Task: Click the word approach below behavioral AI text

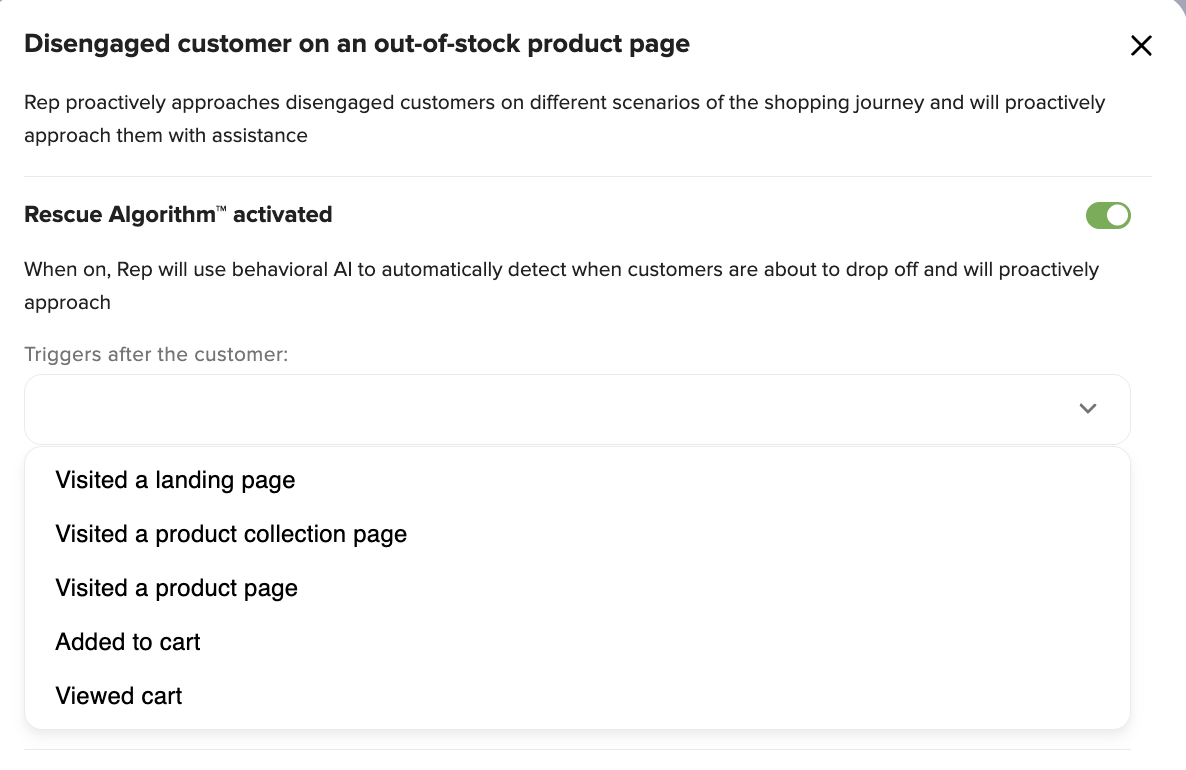Action: click(67, 303)
